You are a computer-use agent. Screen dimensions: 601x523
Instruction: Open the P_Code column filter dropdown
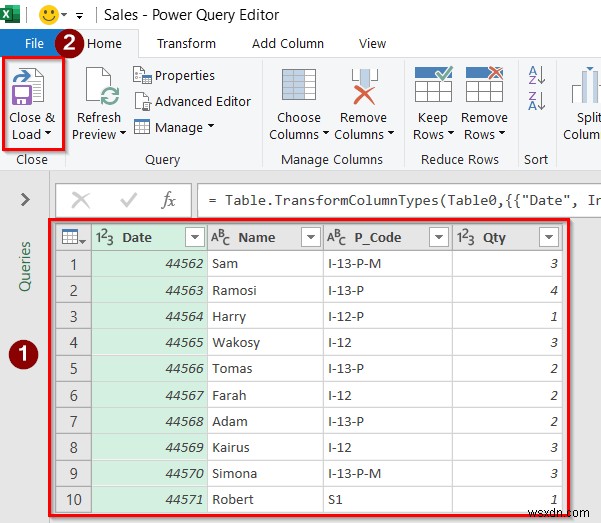point(438,237)
